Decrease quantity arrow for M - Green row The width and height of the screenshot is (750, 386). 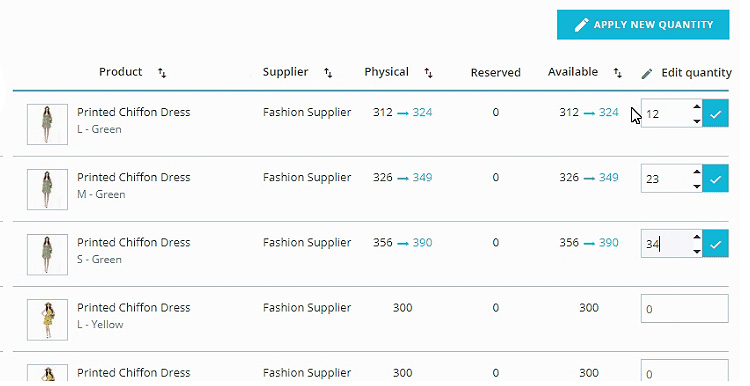[697, 186]
